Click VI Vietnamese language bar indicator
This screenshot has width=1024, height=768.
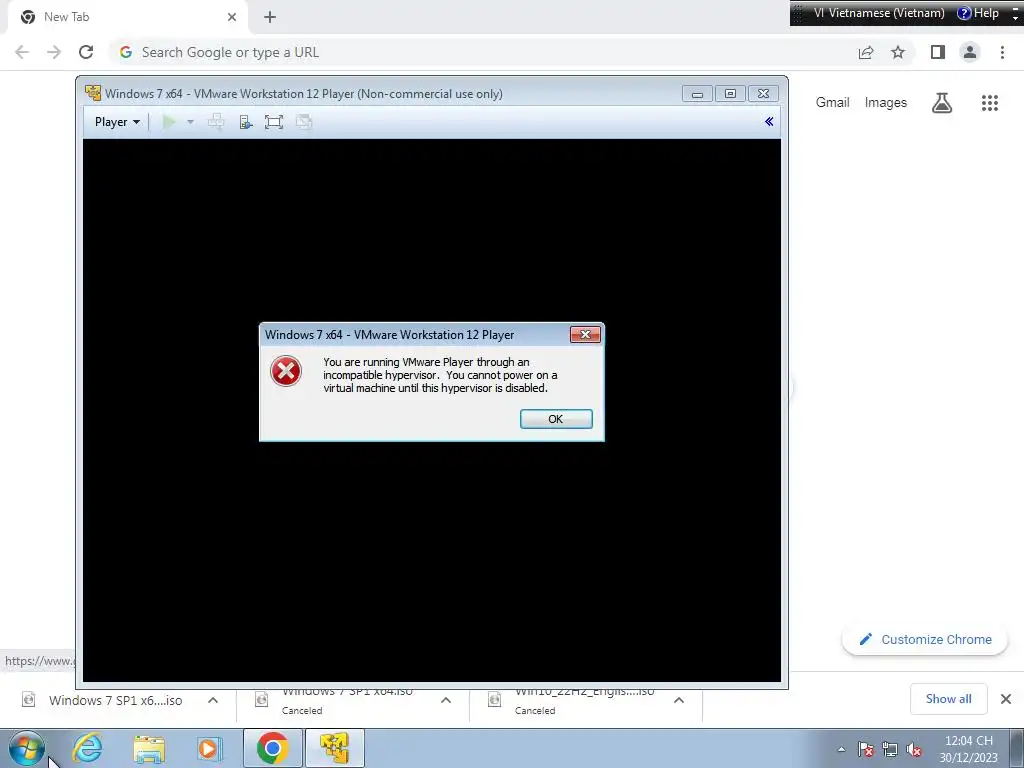coord(879,13)
